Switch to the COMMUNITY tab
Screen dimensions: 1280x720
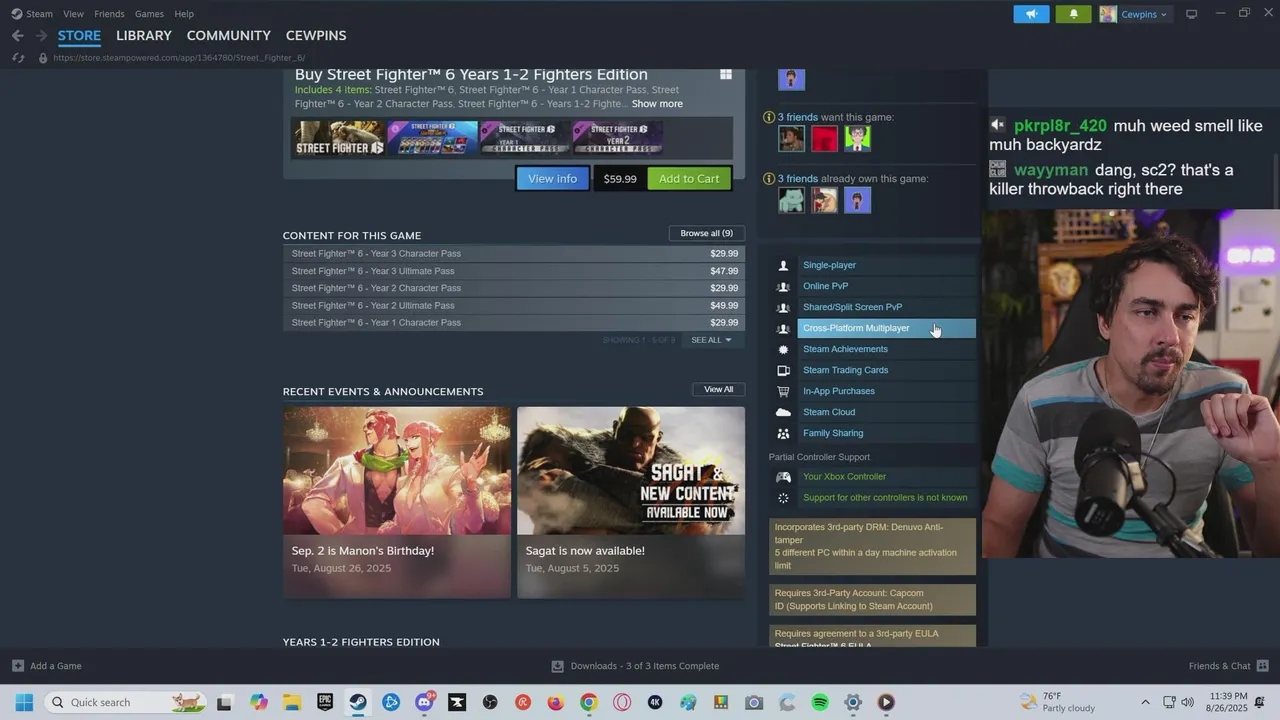click(229, 35)
